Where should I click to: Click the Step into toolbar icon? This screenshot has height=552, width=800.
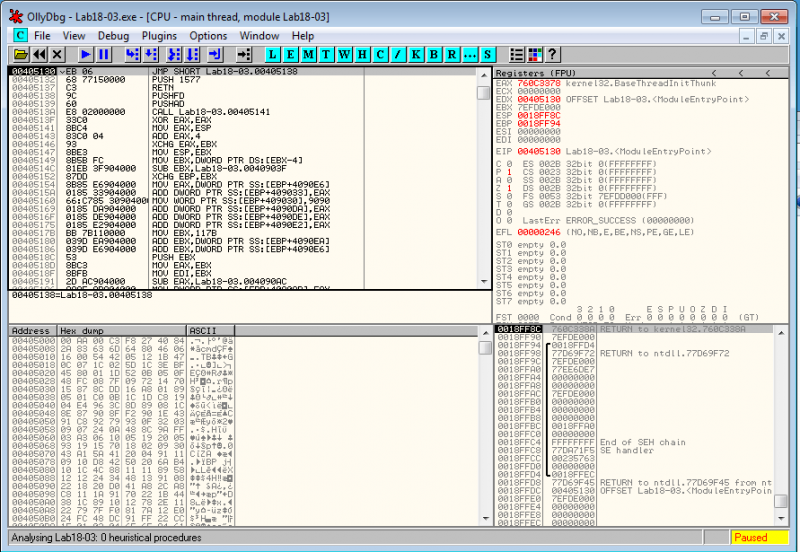point(133,55)
